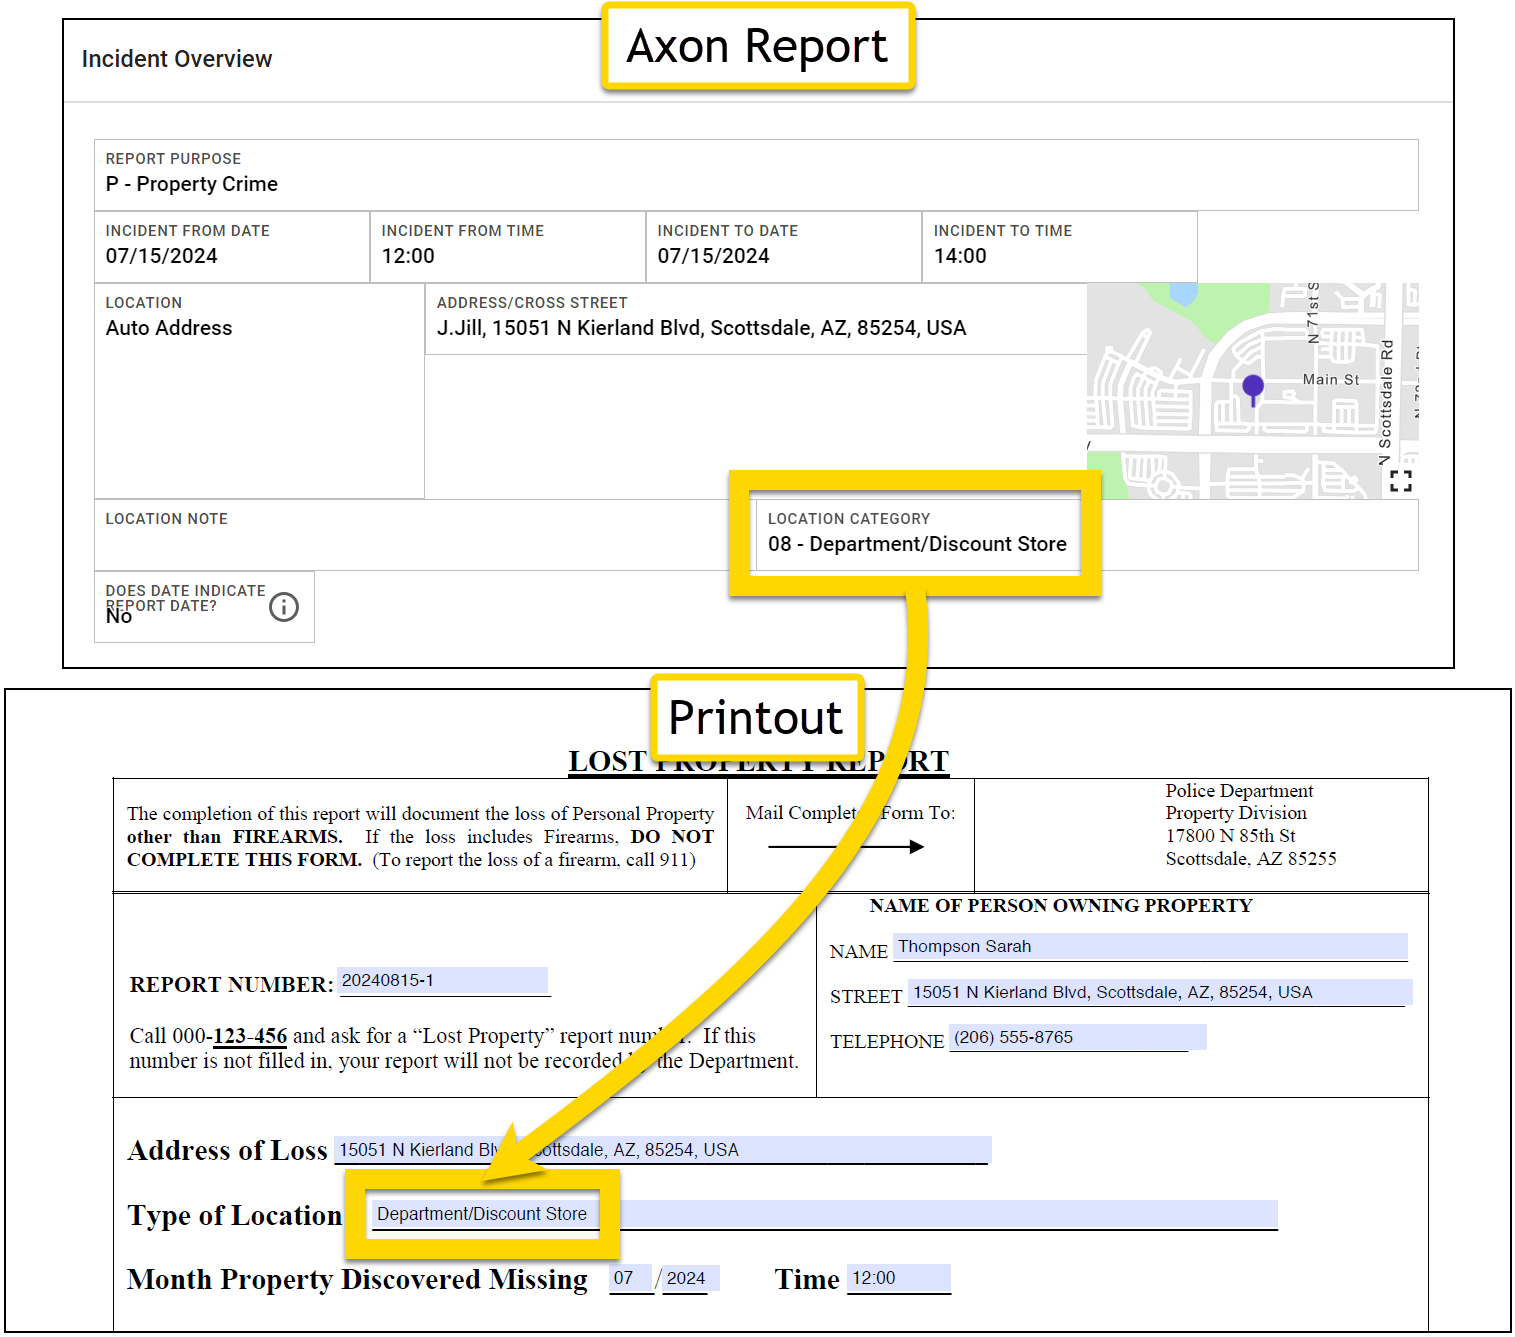This screenshot has height=1337, width=1515.
Task: Click the info icon beside "Does Date Indicate Report Date"
Action: (283, 607)
